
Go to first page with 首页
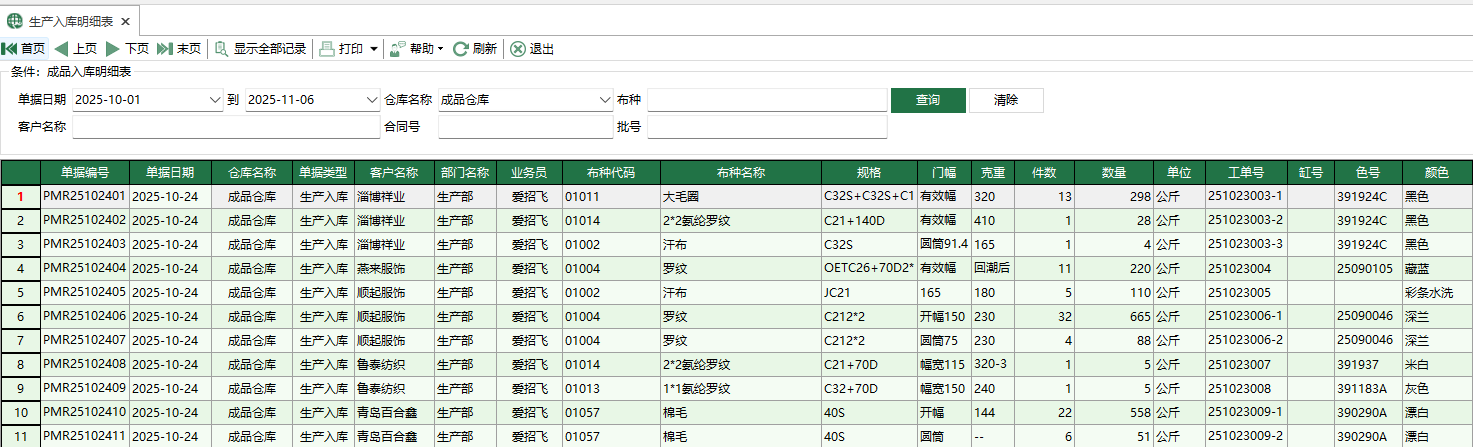point(24,48)
